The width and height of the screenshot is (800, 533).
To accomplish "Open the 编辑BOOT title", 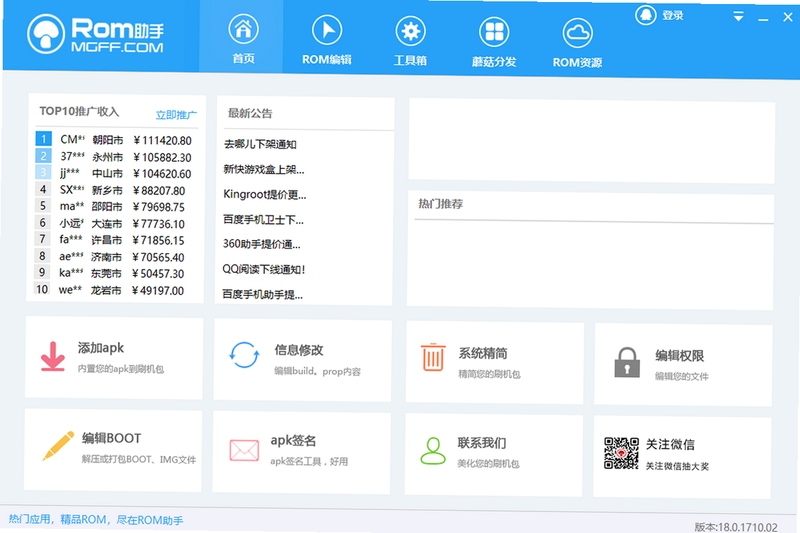I will pyautogui.click(x=112, y=438).
